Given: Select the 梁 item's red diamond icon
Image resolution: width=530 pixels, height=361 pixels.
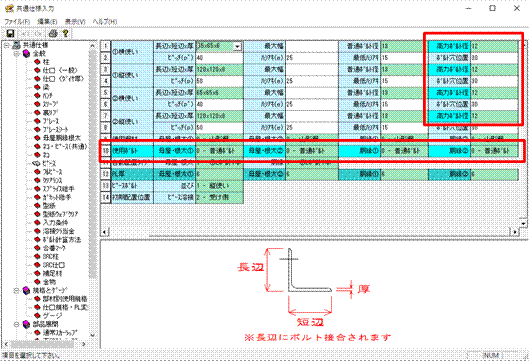Looking at the screenshot, I should [37, 87].
